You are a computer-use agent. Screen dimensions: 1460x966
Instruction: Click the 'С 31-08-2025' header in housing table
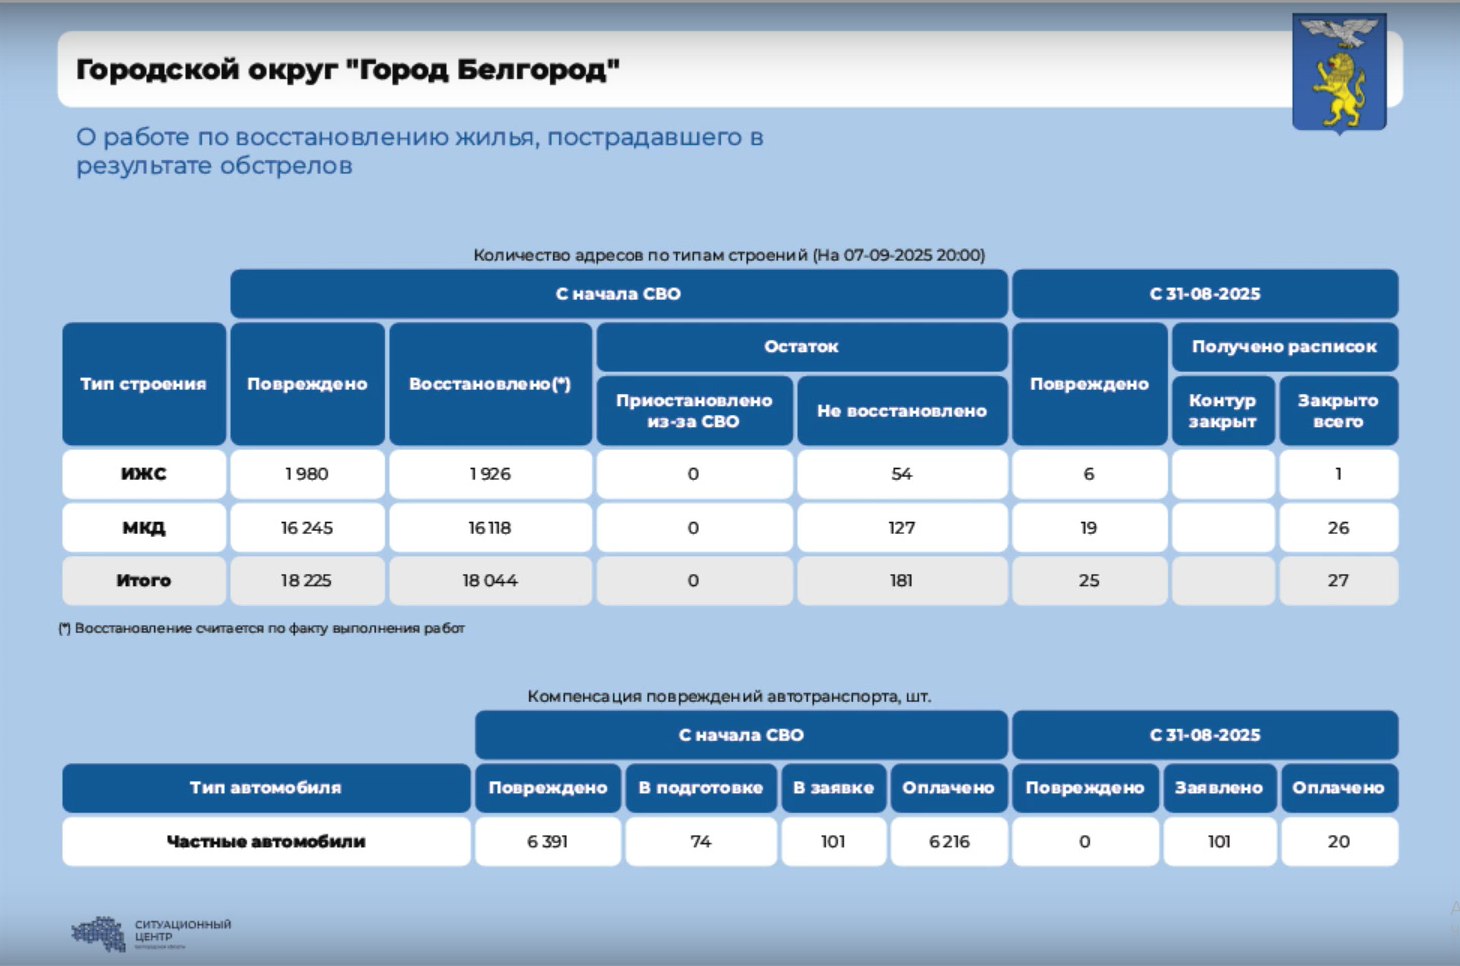coord(1205,294)
